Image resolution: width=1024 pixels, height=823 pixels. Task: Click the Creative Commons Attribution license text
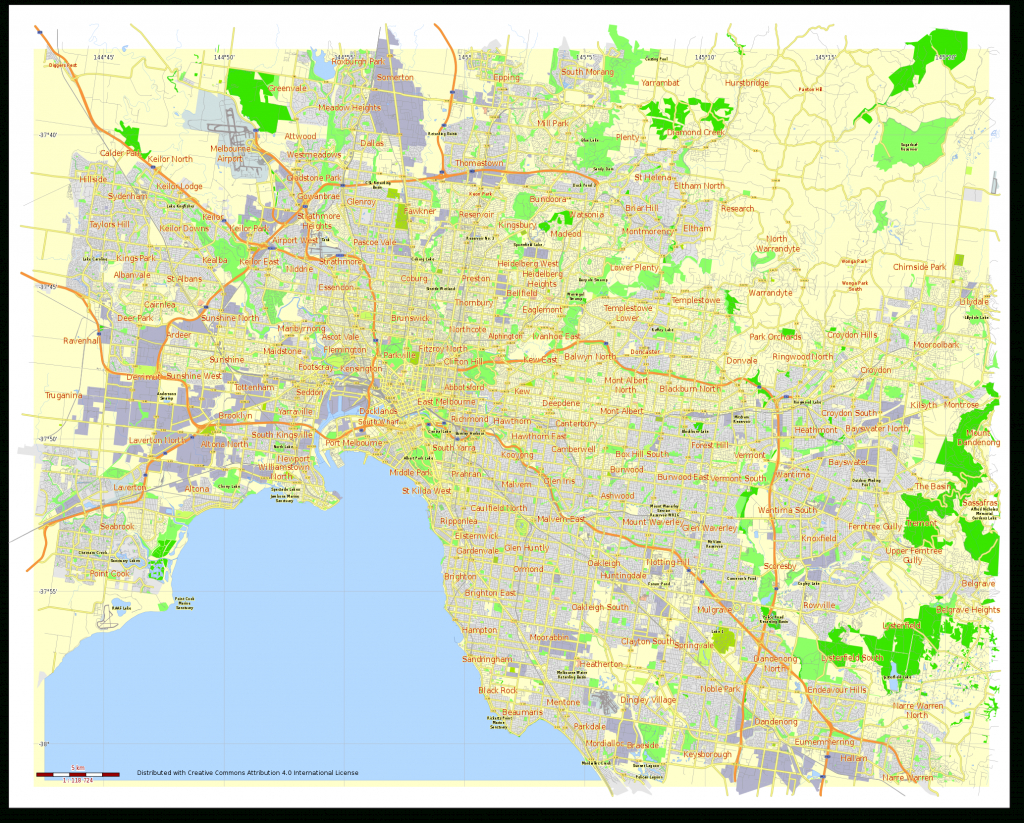click(x=248, y=773)
